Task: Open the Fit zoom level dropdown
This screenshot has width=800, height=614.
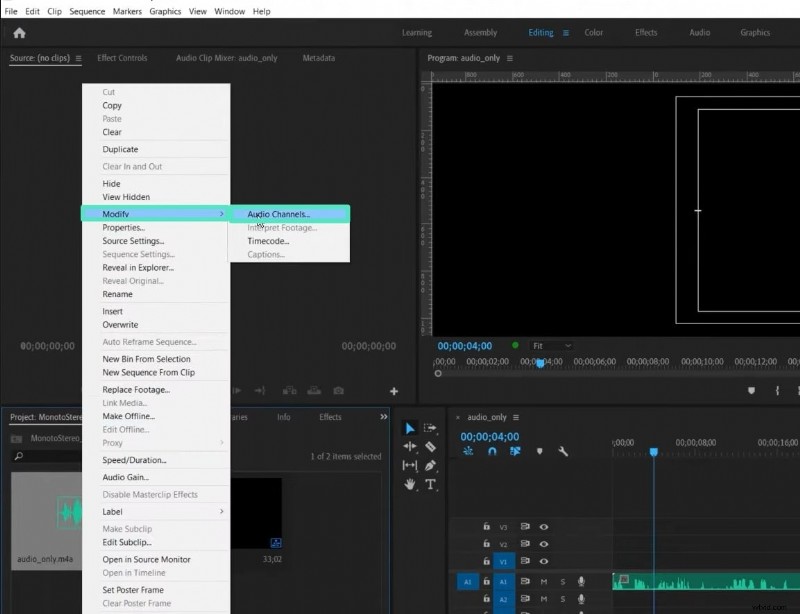Action: [x=556, y=345]
